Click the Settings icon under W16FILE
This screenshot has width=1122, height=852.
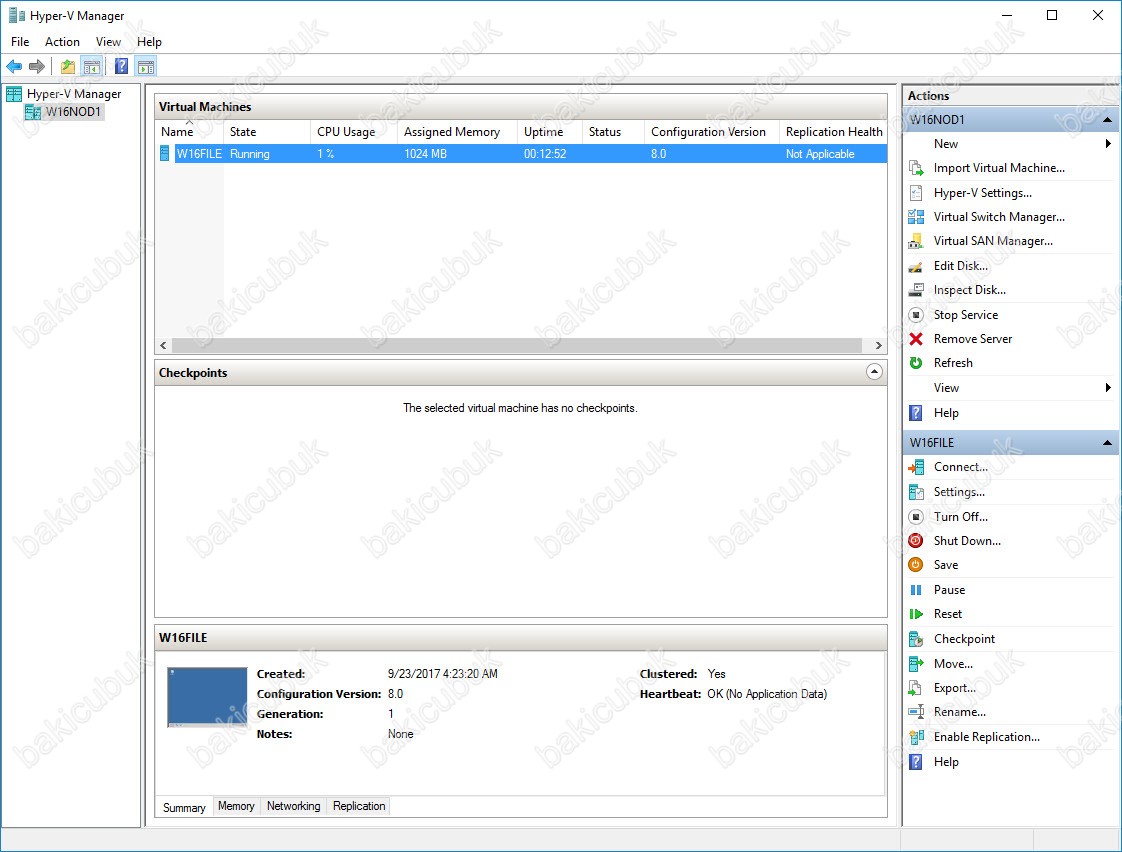coord(916,492)
